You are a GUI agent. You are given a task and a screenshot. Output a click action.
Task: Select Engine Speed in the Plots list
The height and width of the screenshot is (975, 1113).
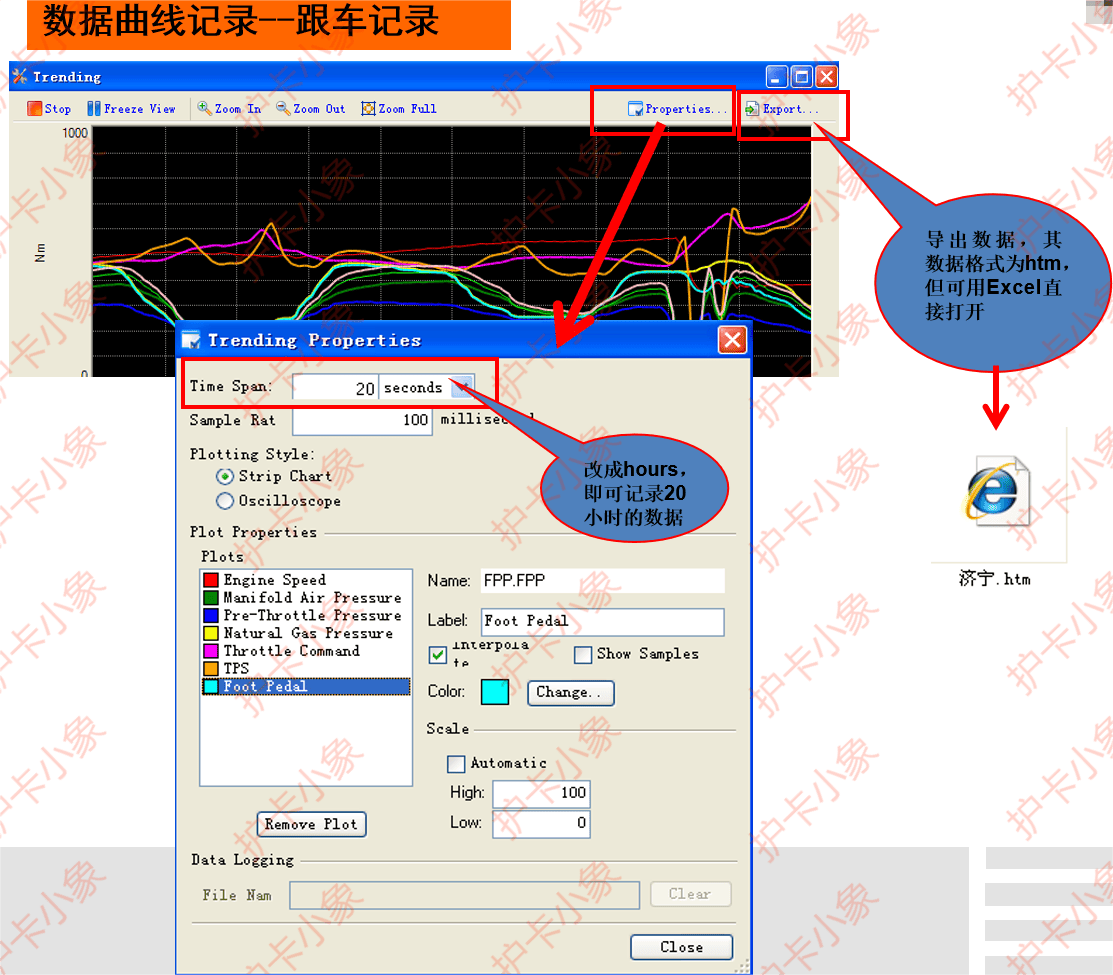[x=274, y=580]
